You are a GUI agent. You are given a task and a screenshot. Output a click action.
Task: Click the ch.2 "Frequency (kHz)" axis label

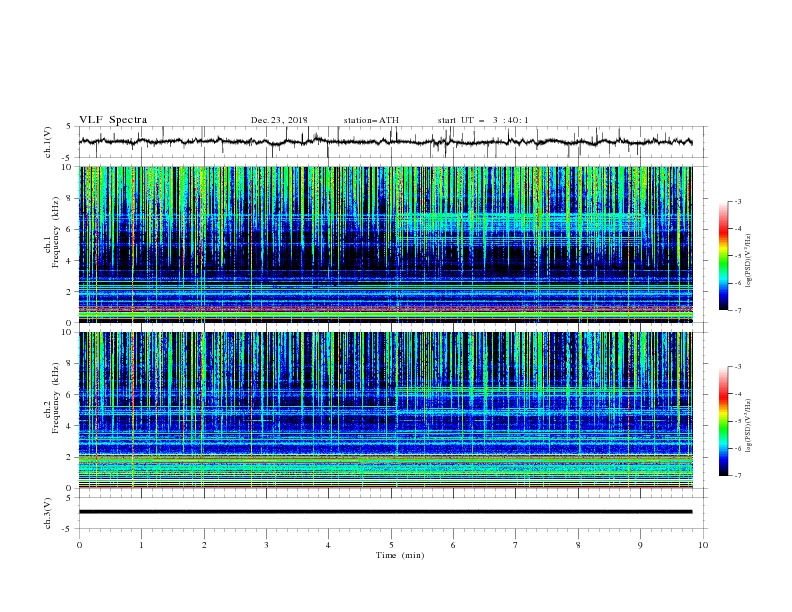coord(56,398)
